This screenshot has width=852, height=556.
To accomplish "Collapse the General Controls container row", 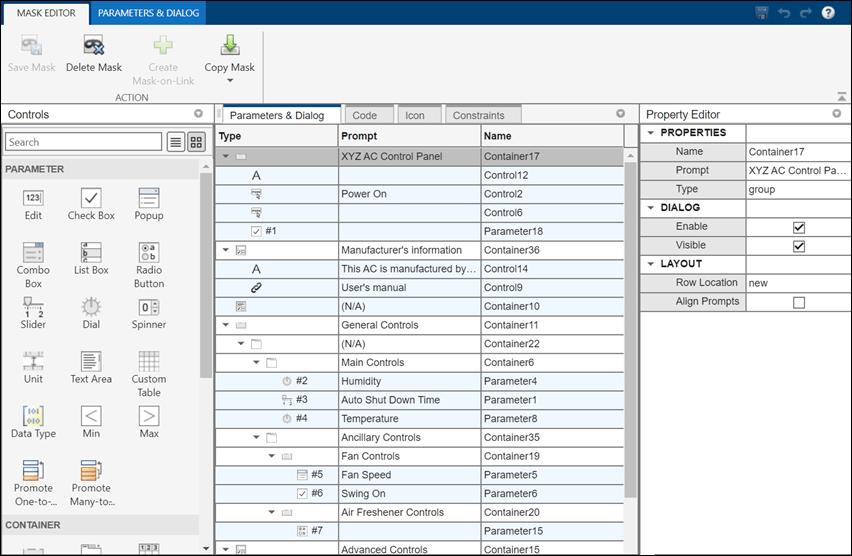I will click(x=226, y=325).
